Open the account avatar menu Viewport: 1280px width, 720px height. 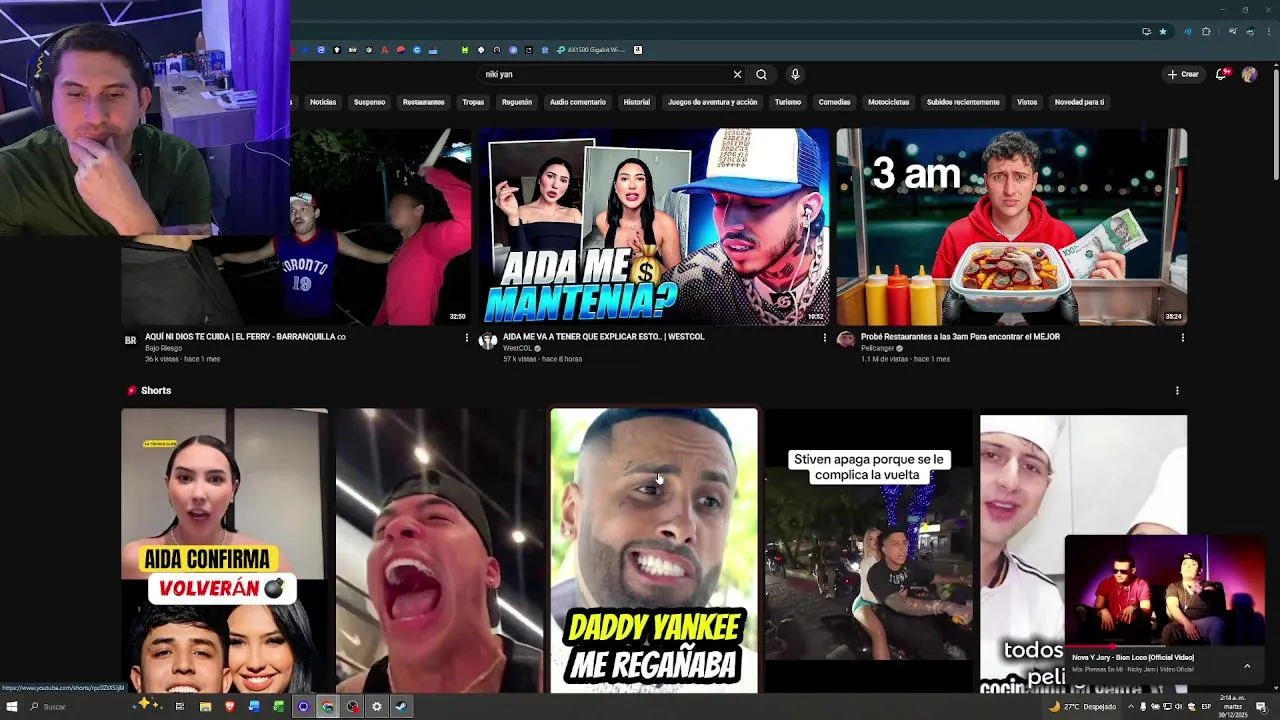pyautogui.click(x=1249, y=74)
